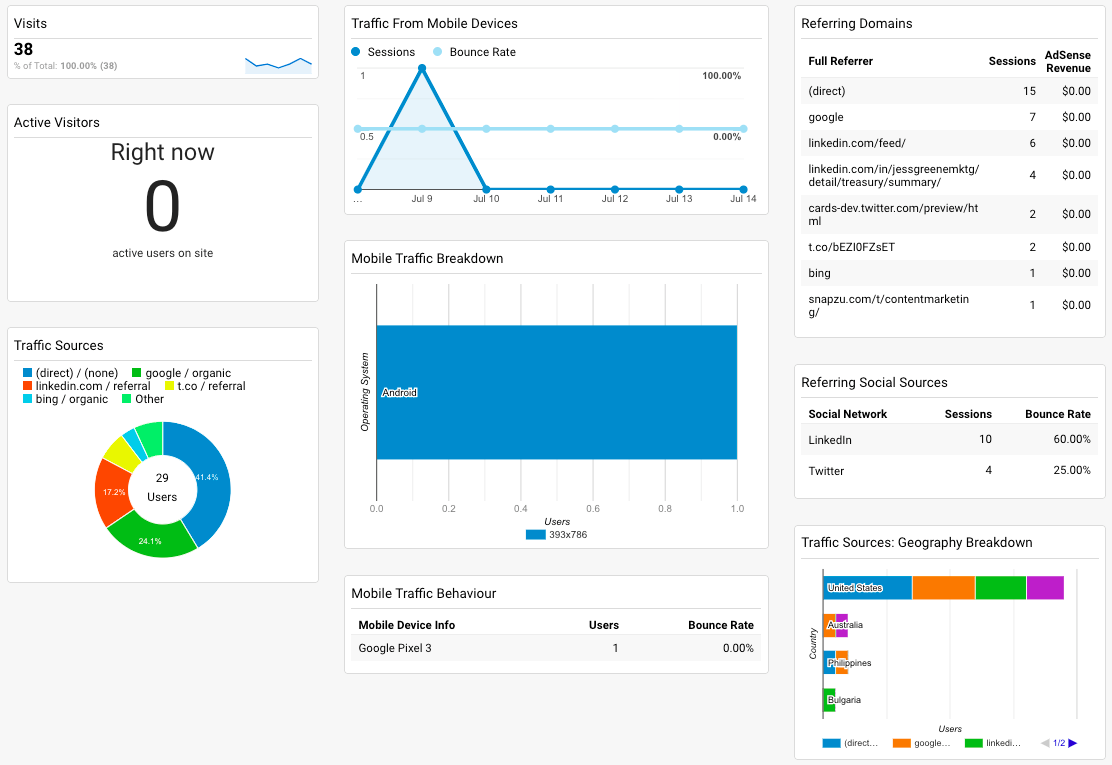Click the Bounce Rate legend dot
The height and width of the screenshot is (765, 1112).
point(438,52)
